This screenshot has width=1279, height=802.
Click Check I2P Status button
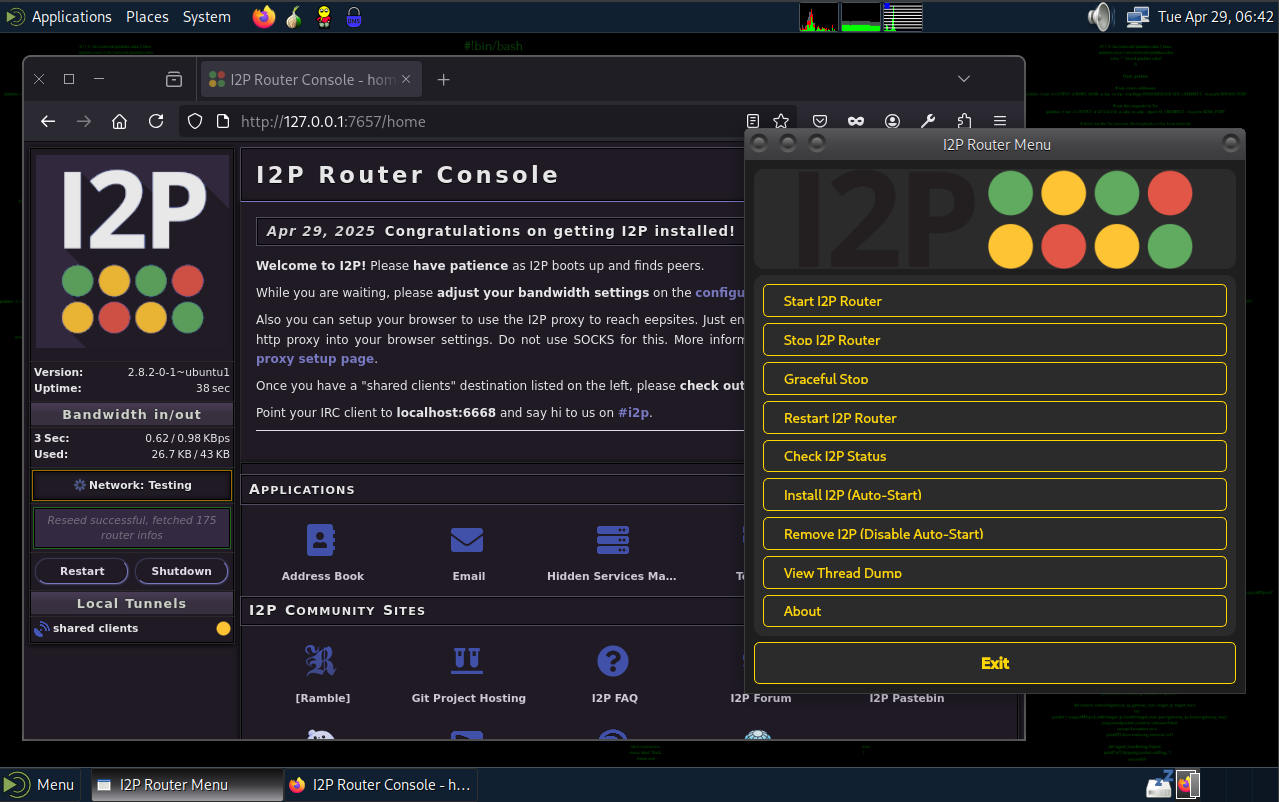[995, 456]
